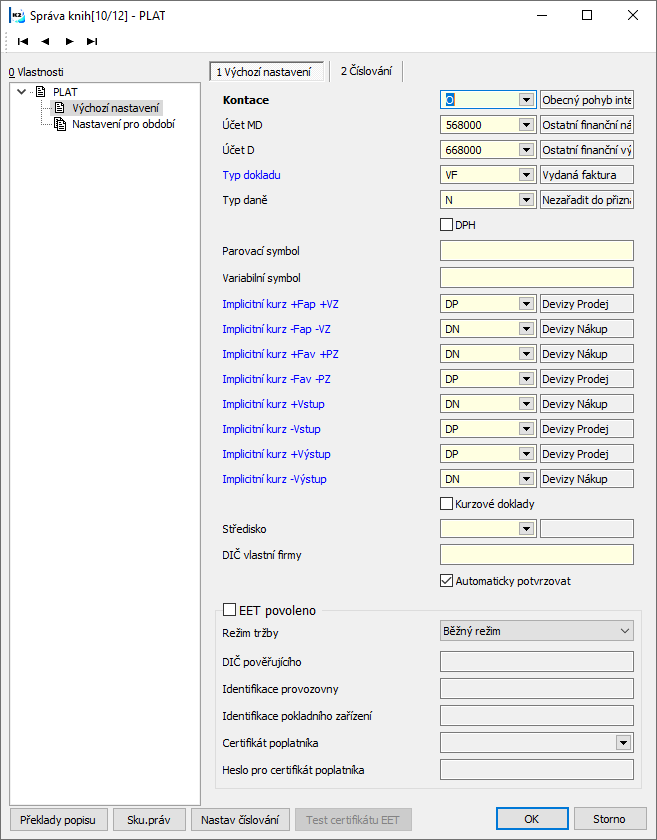Screen dimensions: 657x840
Task: Switch to 2 Číslování tab
Action: coord(366,71)
